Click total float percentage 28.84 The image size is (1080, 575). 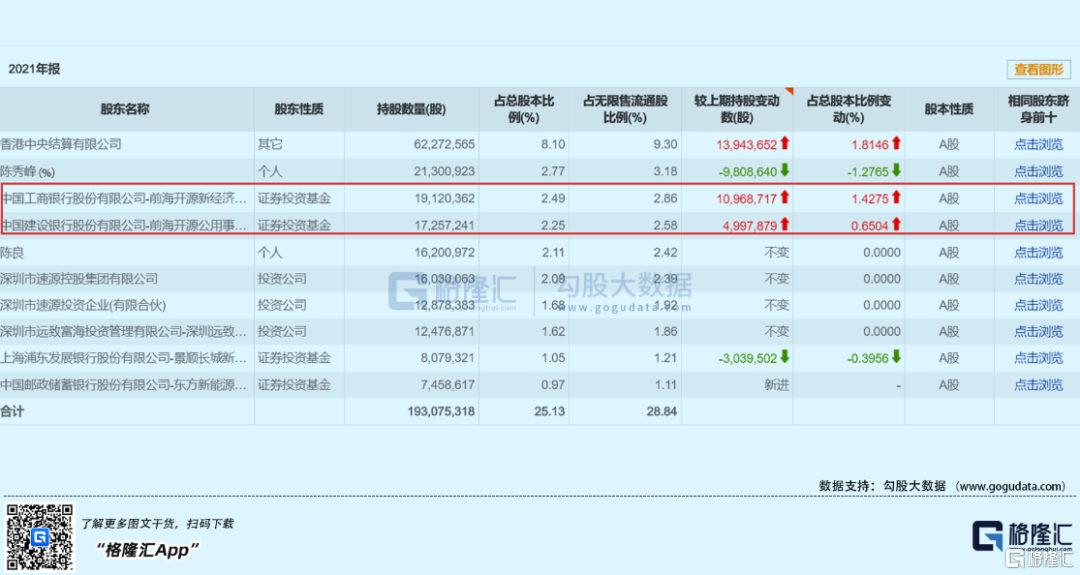662,412
